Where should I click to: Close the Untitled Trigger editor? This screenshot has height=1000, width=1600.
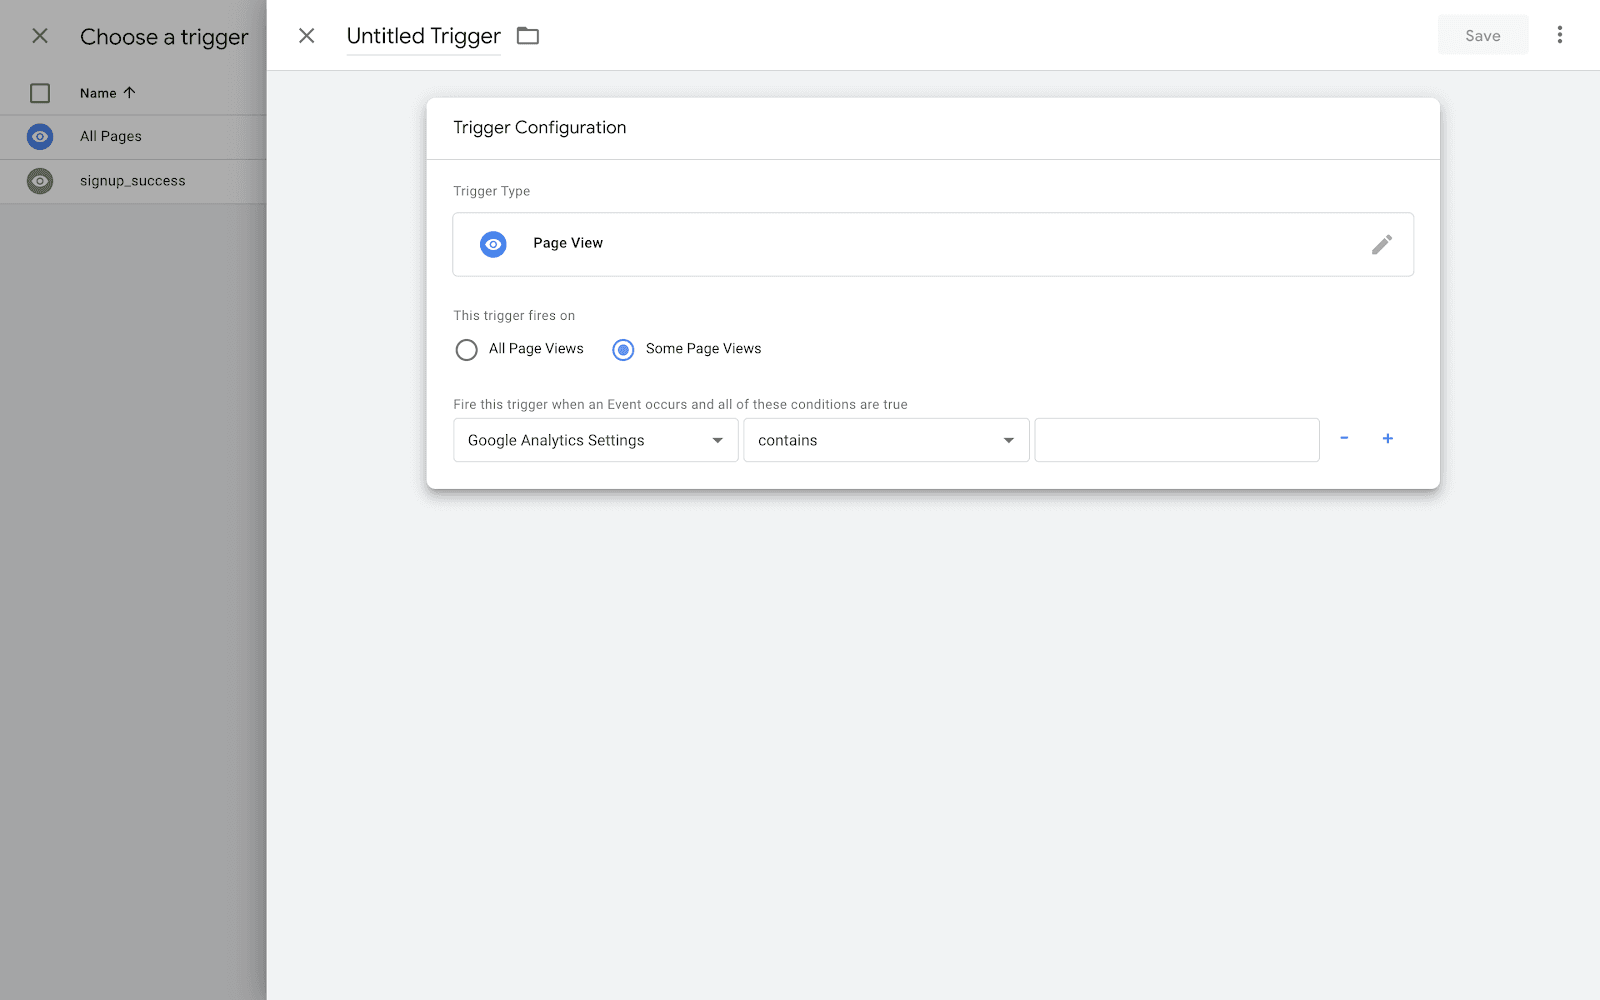point(307,36)
